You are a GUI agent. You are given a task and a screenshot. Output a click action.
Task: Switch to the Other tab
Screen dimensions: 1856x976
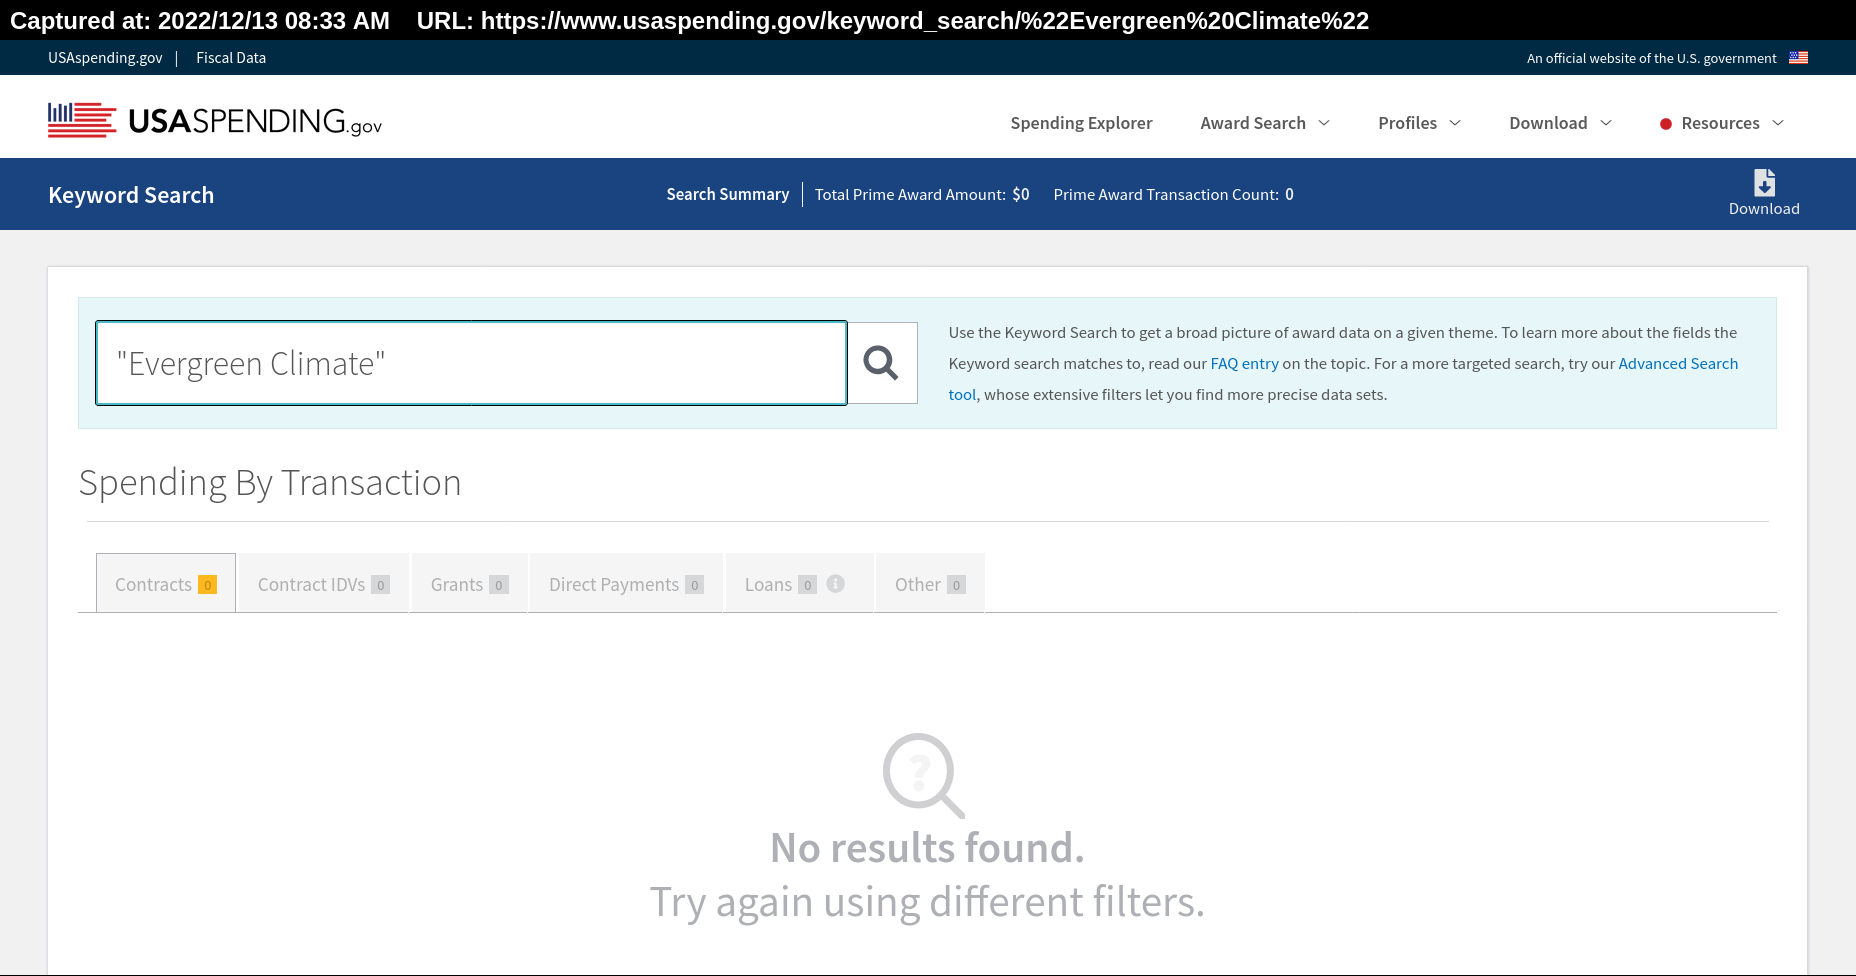(x=930, y=583)
